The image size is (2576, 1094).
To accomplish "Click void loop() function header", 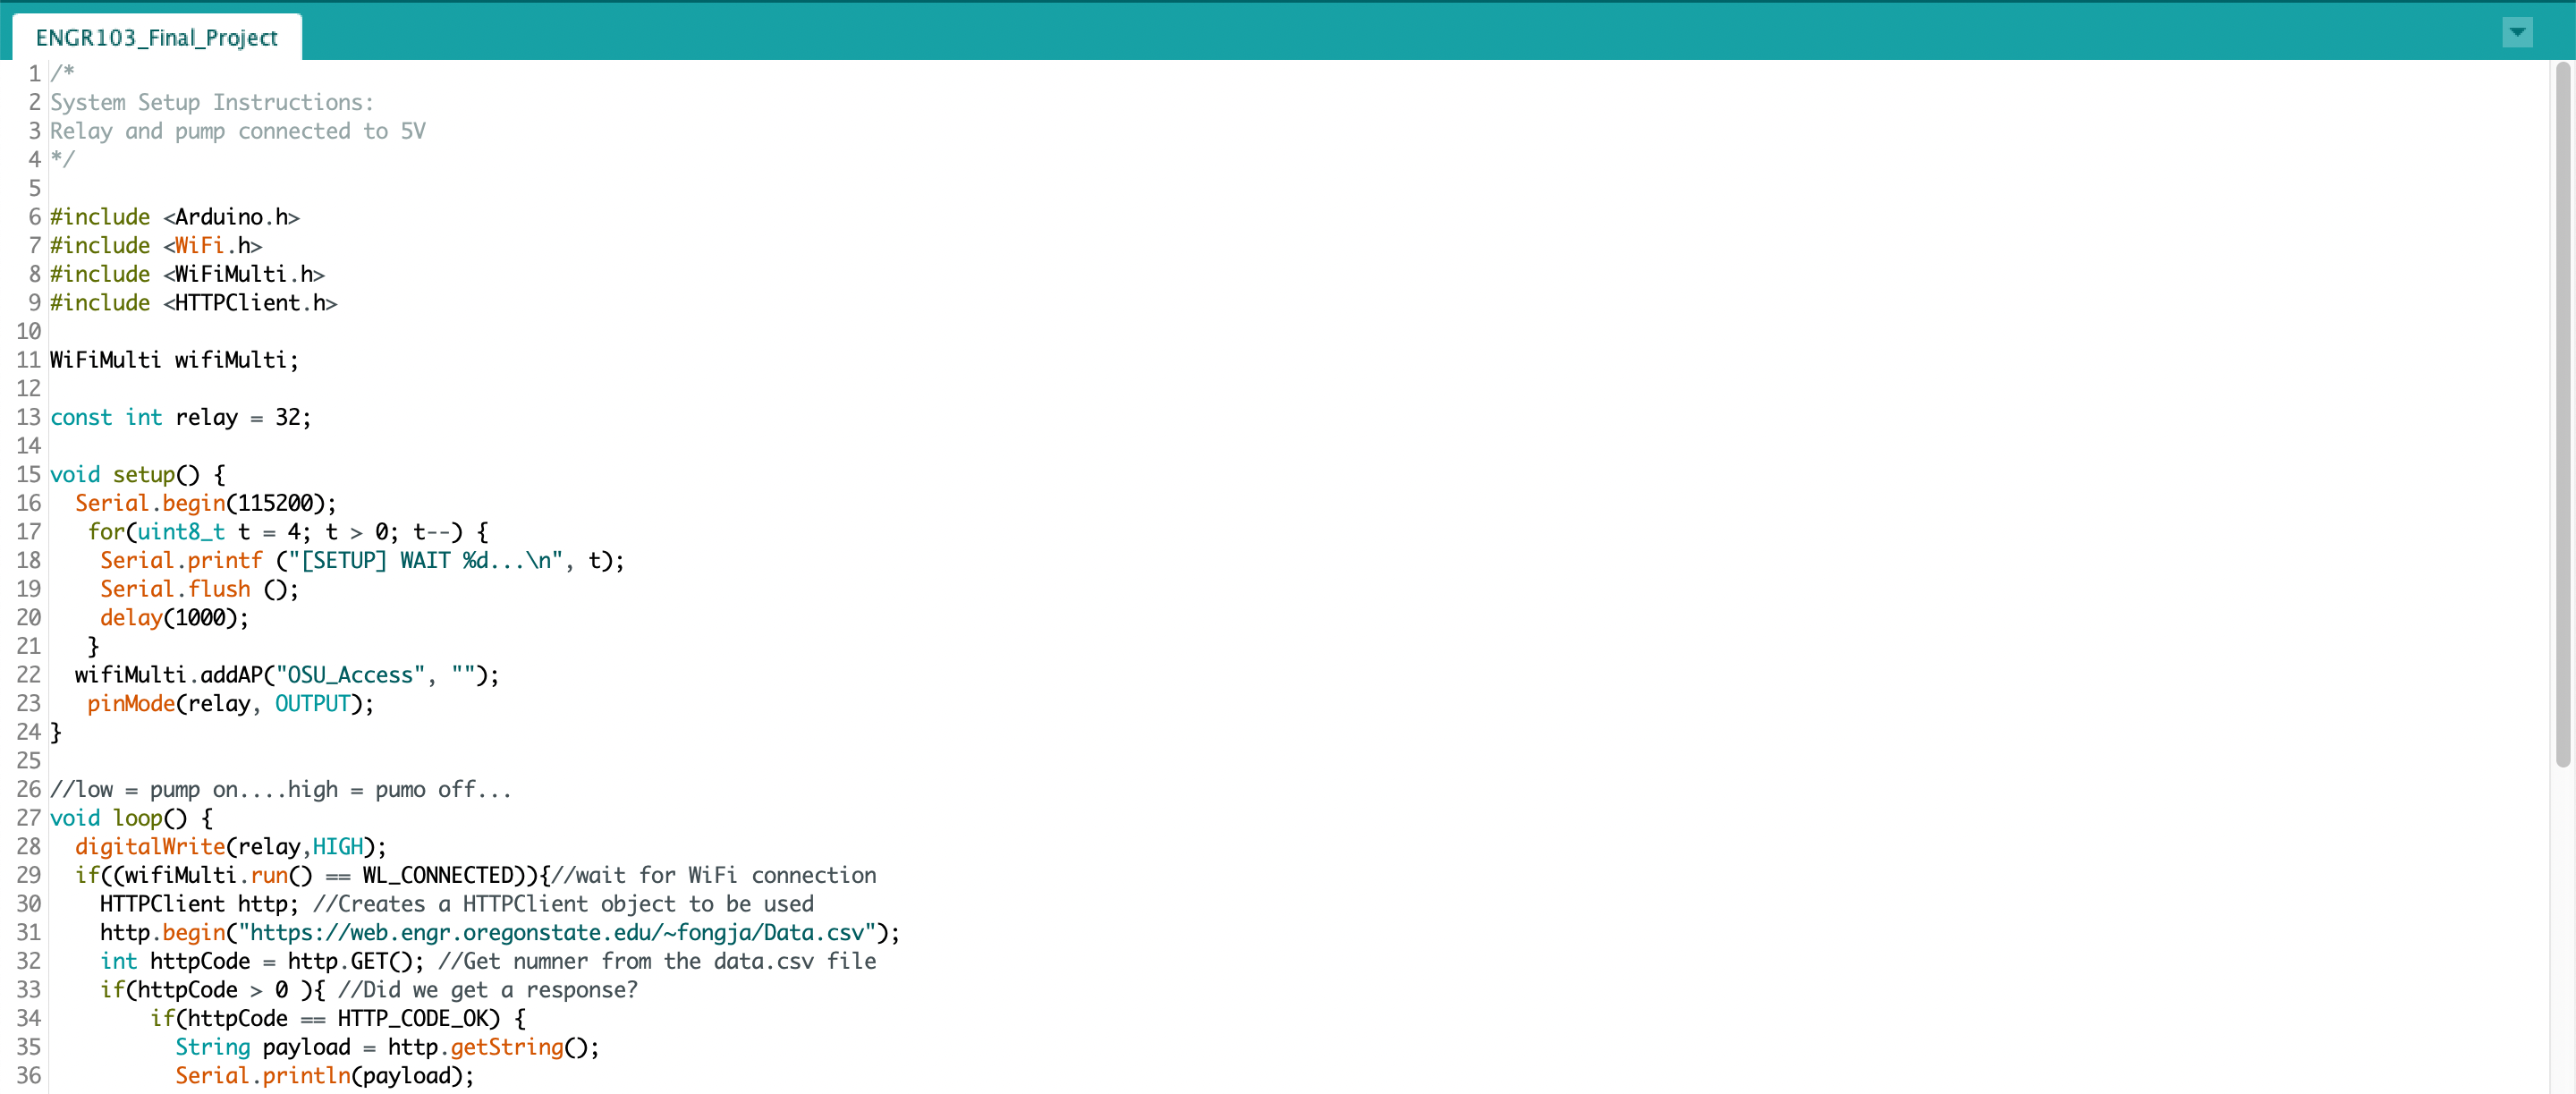I will [x=131, y=818].
